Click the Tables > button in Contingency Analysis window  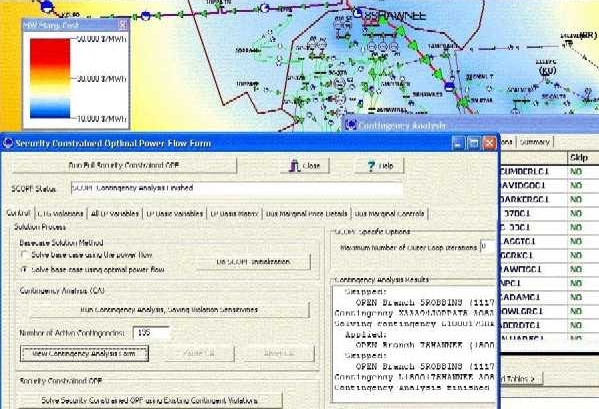click(521, 379)
